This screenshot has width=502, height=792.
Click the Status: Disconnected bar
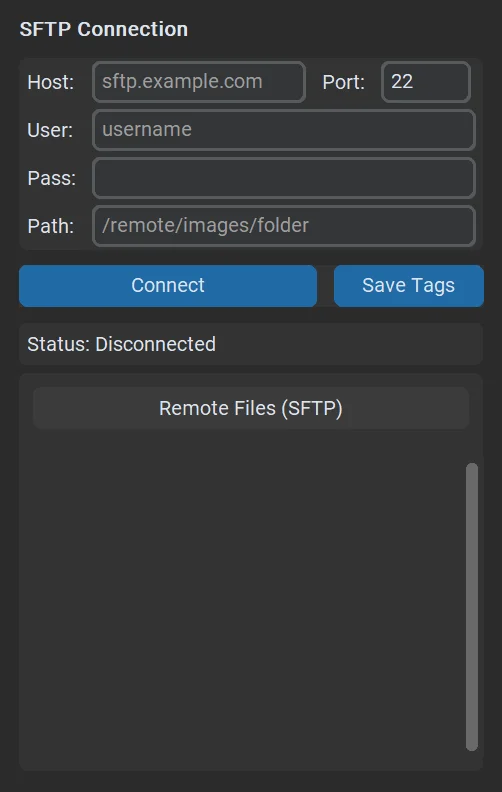(251, 344)
